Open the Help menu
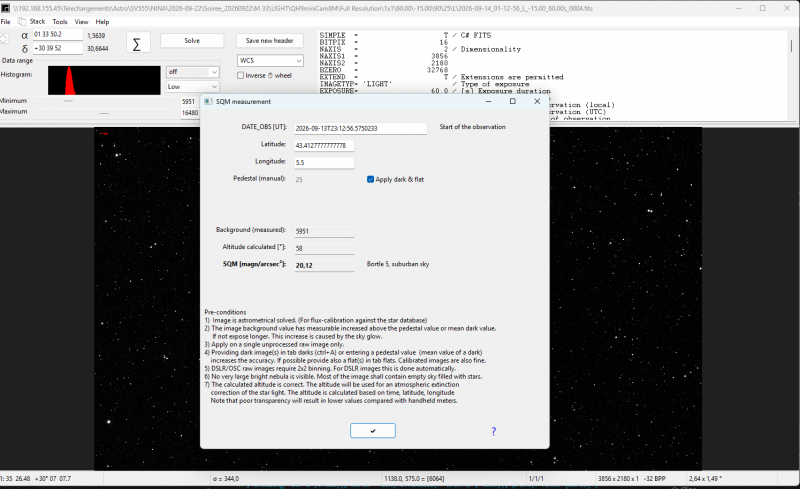 coord(103,21)
